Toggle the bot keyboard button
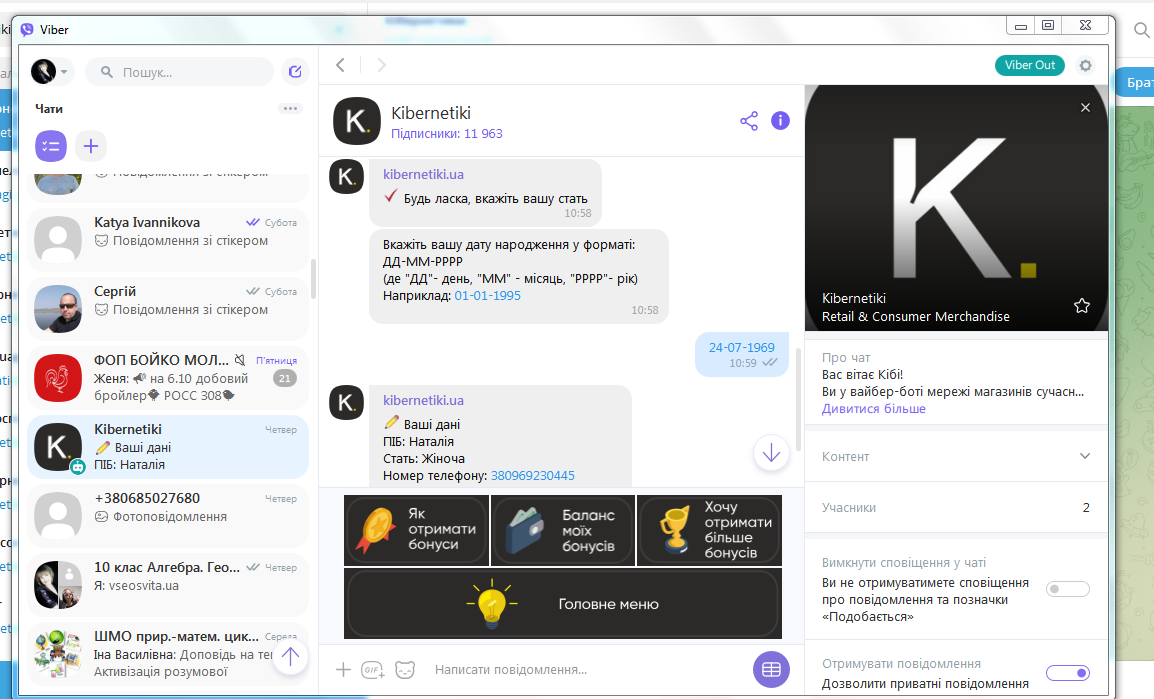1154x699 pixels. (x=771, y=670)
